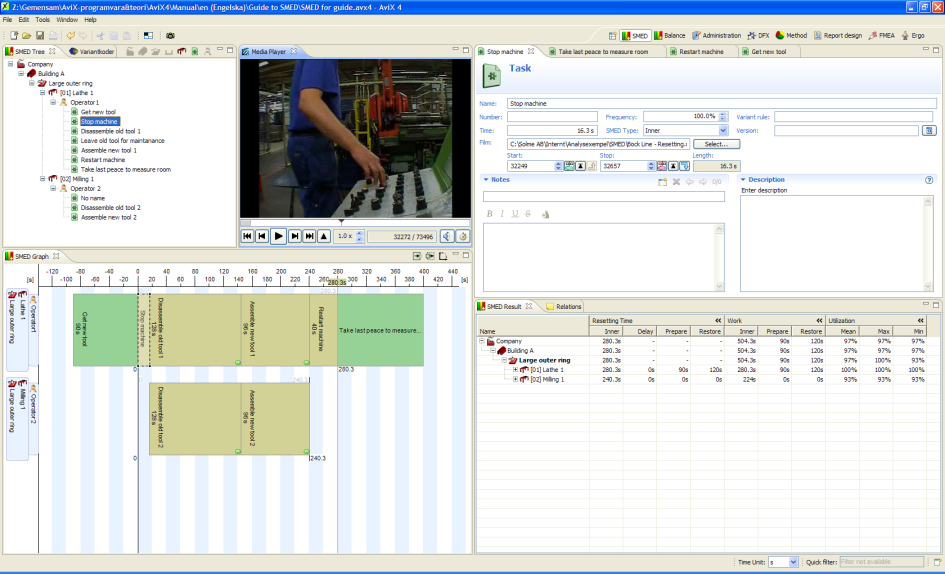Open the Balance perspective
Viewport: 945px width, 574px height.
click(669, 35)
